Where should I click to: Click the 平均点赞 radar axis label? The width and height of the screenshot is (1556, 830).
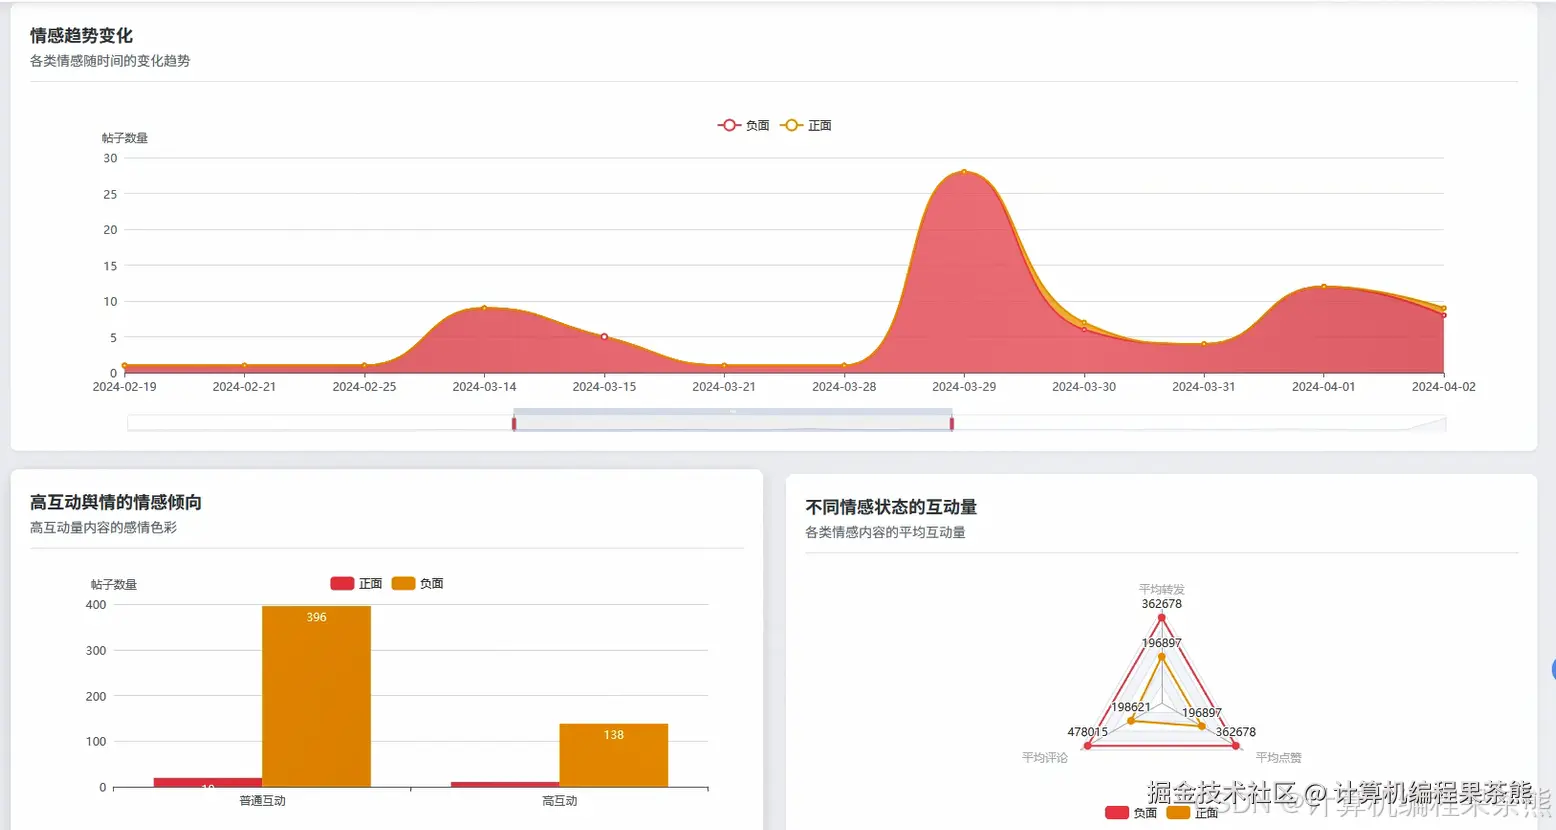(x=1278, y=758)
